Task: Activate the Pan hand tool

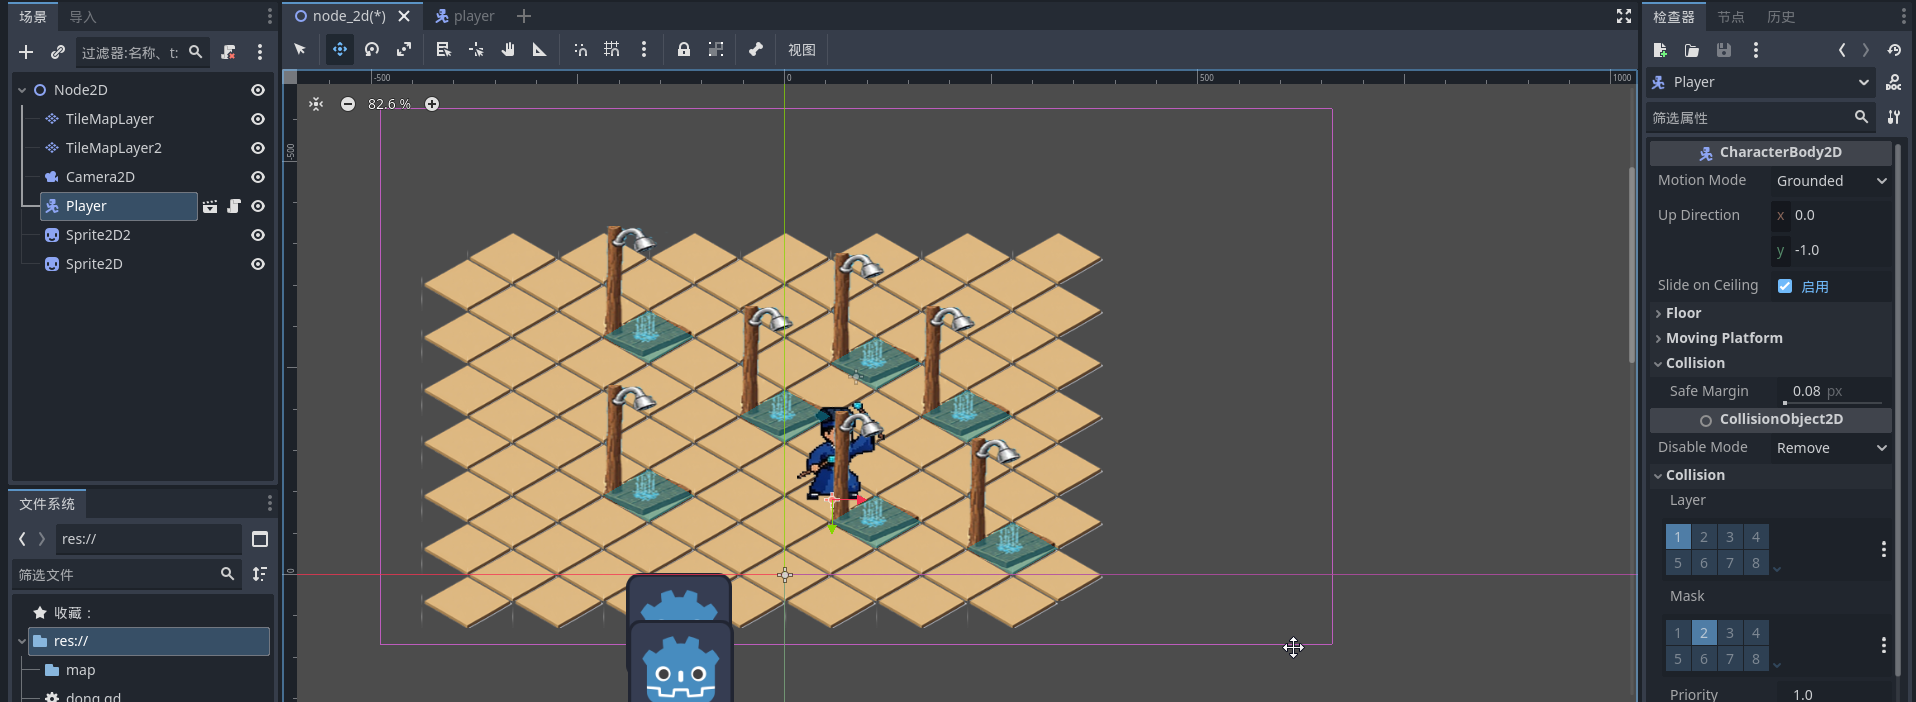Action: [508, 49]
